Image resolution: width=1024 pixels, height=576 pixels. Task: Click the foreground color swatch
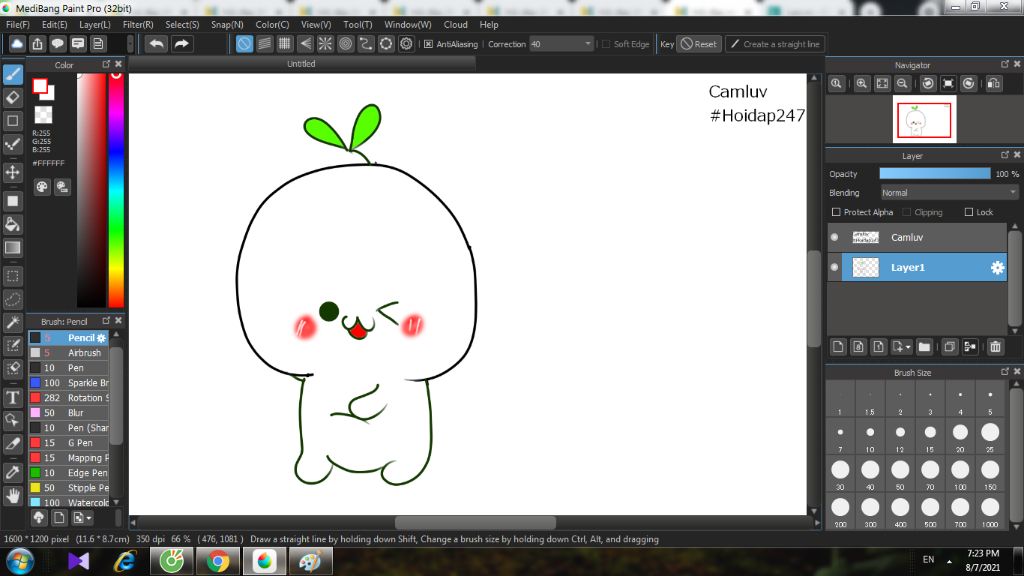40,86
